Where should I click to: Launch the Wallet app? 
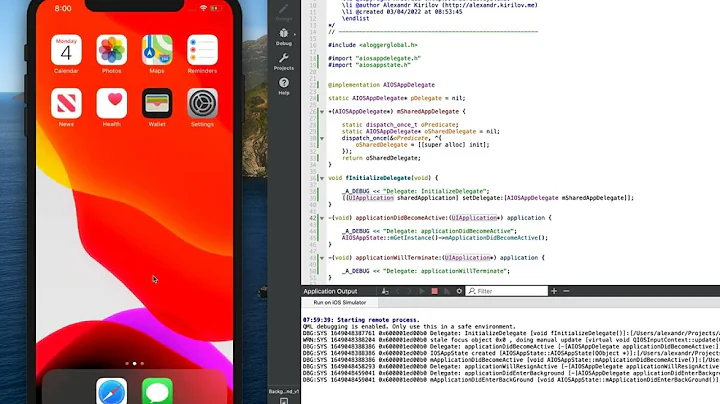click(x=157, y=103)
